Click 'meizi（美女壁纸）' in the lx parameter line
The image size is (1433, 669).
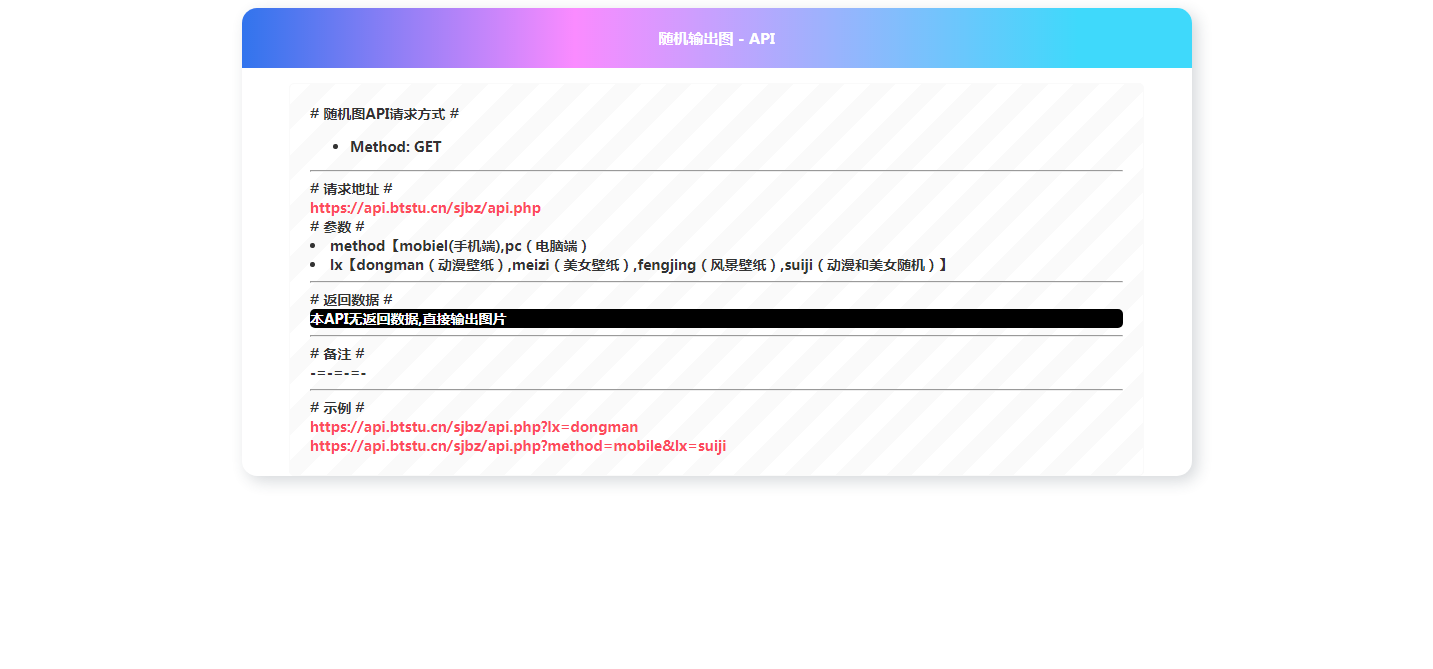point(571,265)
